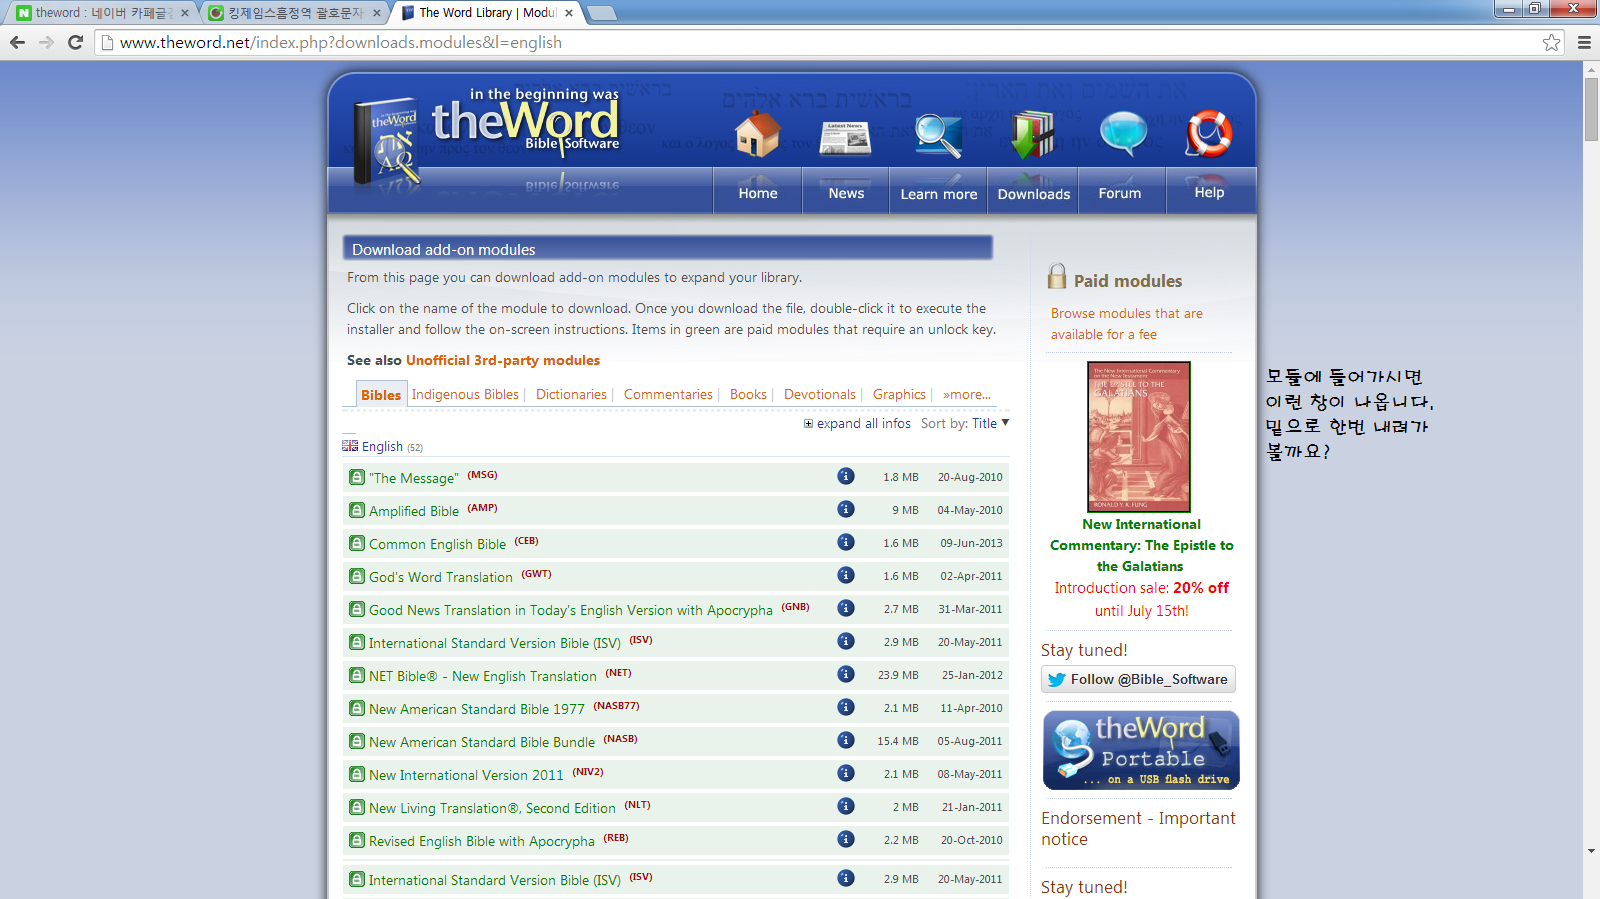Expand all infos toggle

pos(857,423)
